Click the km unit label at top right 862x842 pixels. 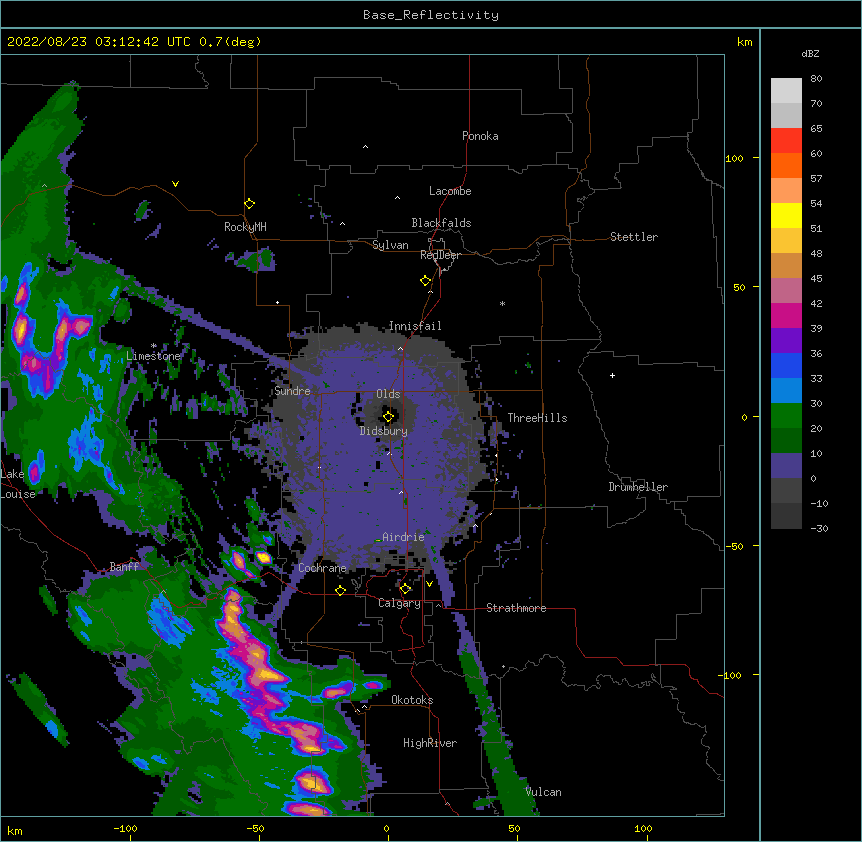745,42
